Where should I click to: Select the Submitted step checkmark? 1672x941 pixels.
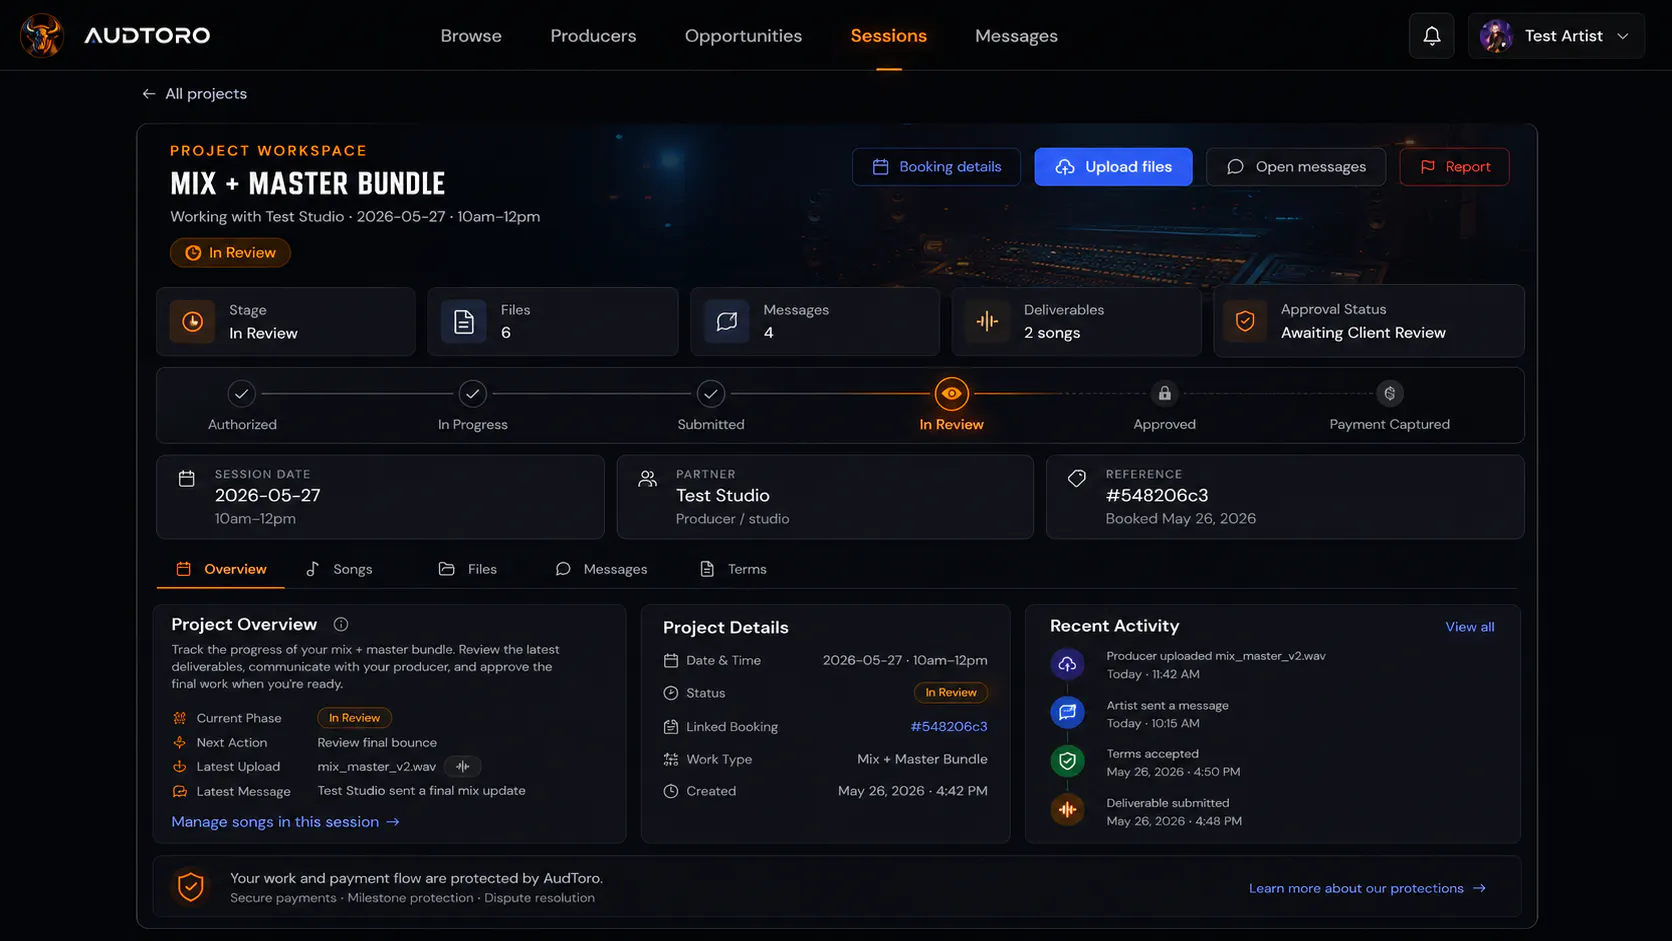[x=711, y=394]
